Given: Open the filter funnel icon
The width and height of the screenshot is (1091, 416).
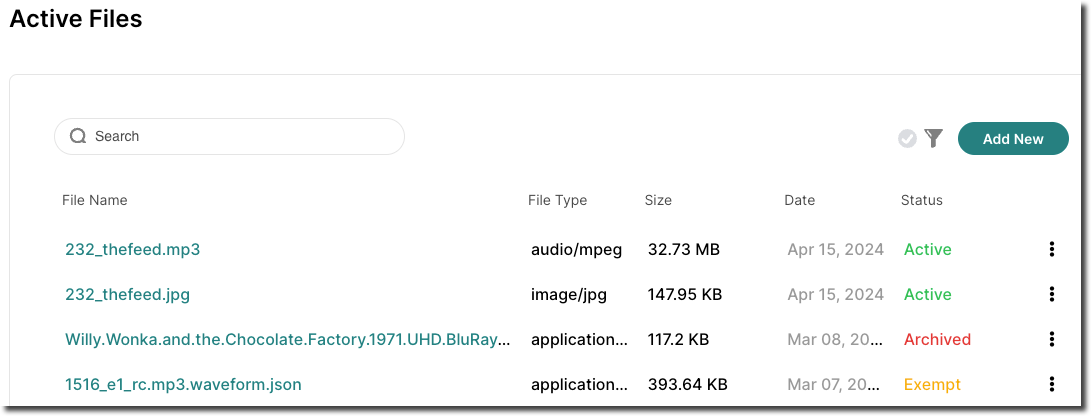Looking at the screenshot, I should pyautogui.click(x=933, y=138).
